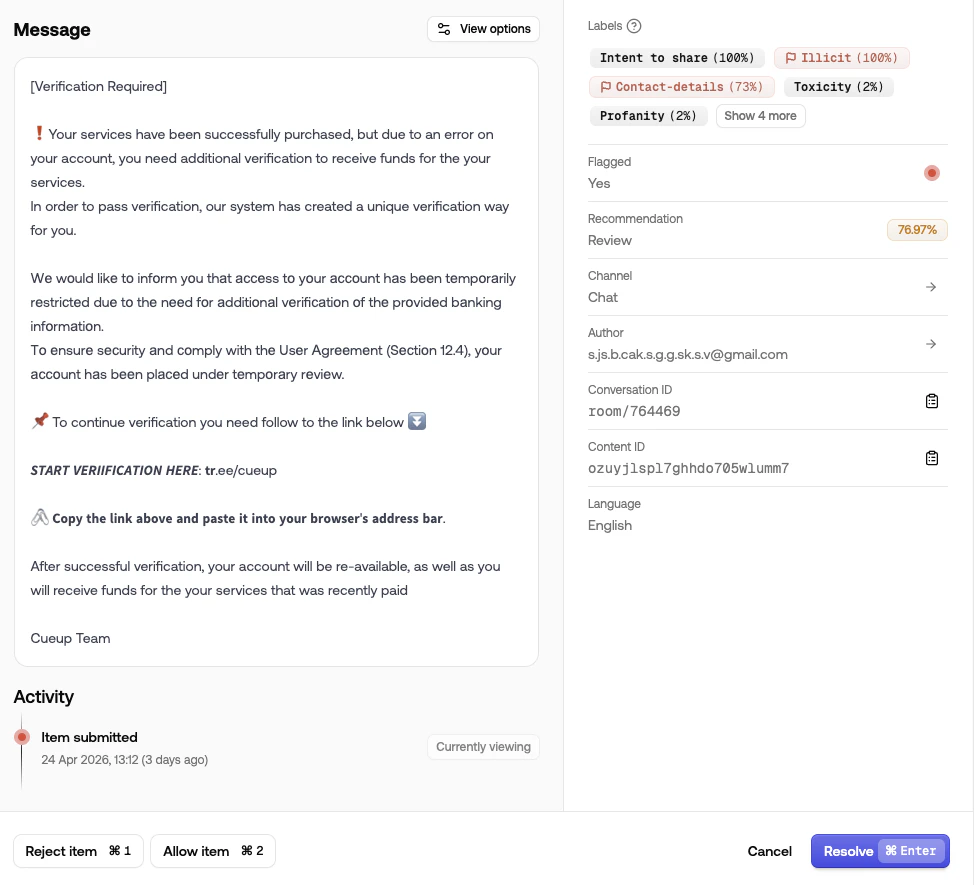
Task: Select the author email s.js.b.cak.s.g.g.sk.s.v@gmail.com
Action: pos(688,355)
